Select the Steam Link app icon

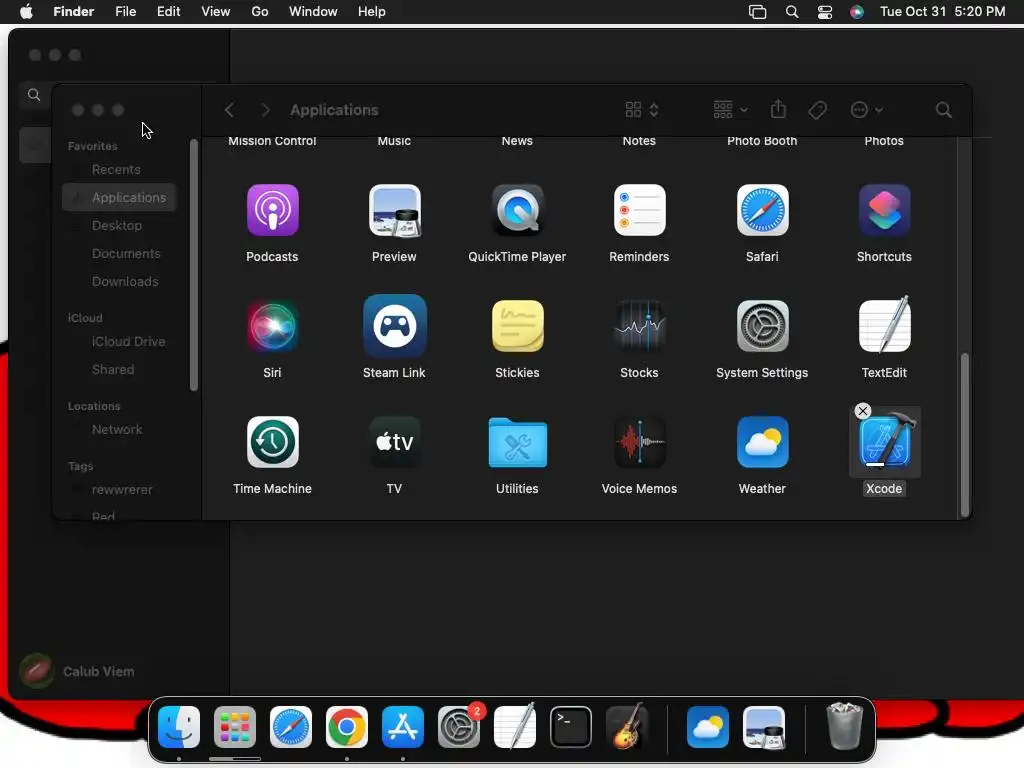(x=394, y=326)
